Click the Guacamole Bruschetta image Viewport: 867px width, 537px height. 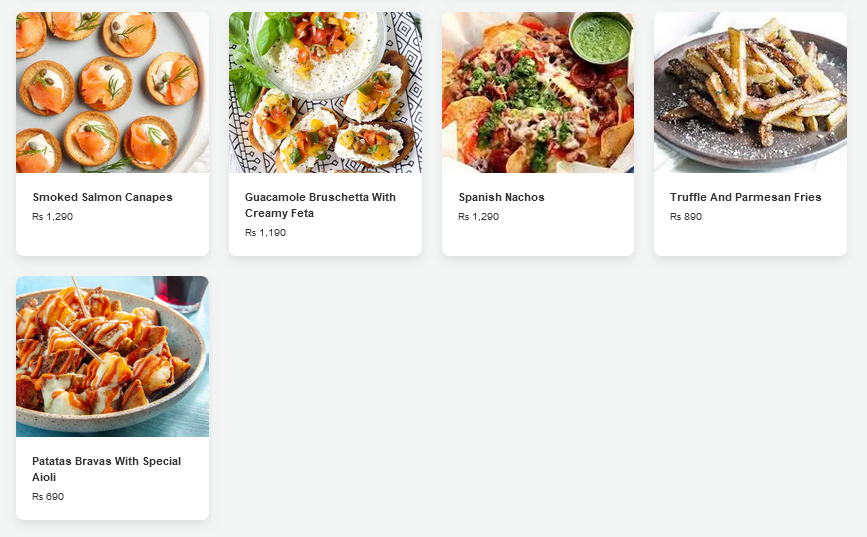click(x=325, y=92)
